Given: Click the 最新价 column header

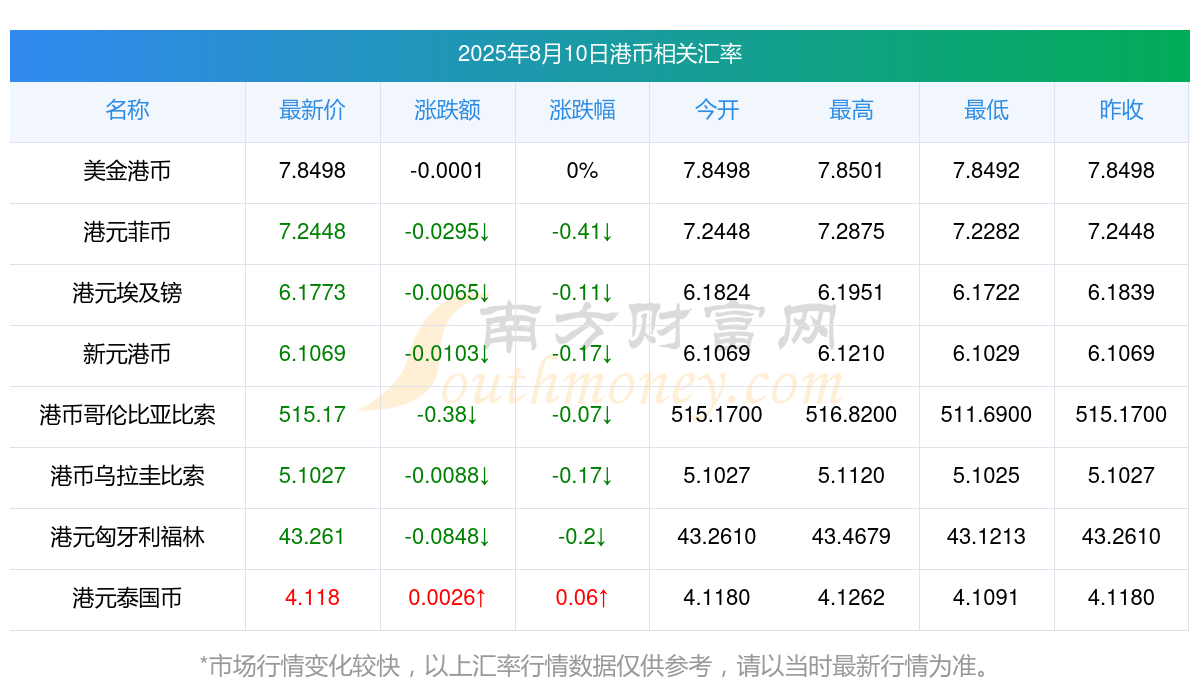Looking at the screenshot, I should pos(312,110).
